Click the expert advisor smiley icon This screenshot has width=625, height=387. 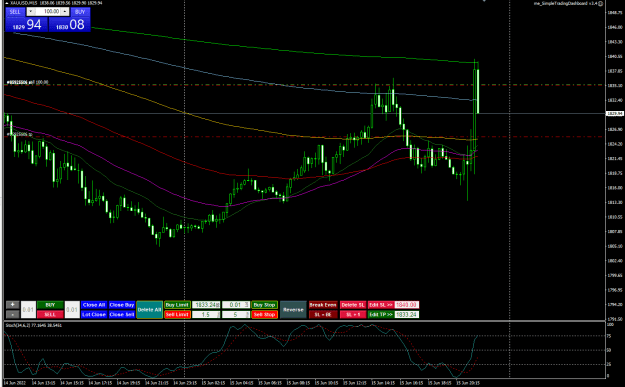(600, 3)
